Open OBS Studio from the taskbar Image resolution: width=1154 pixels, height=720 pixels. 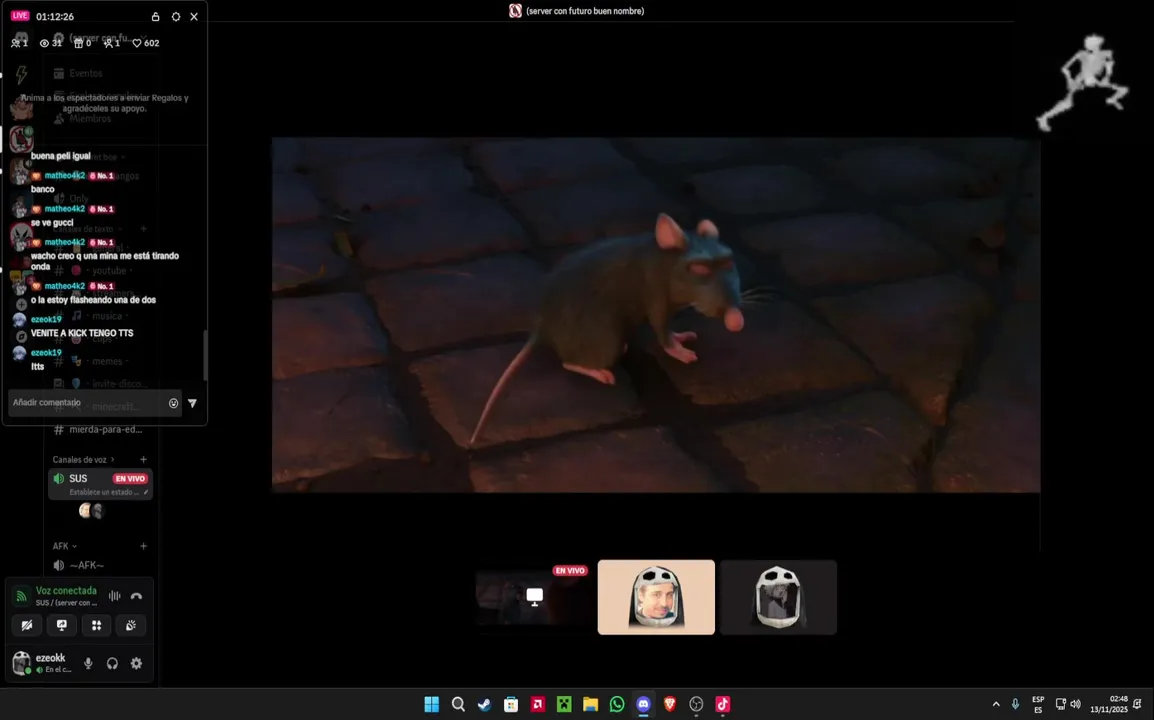pos(696,705)
